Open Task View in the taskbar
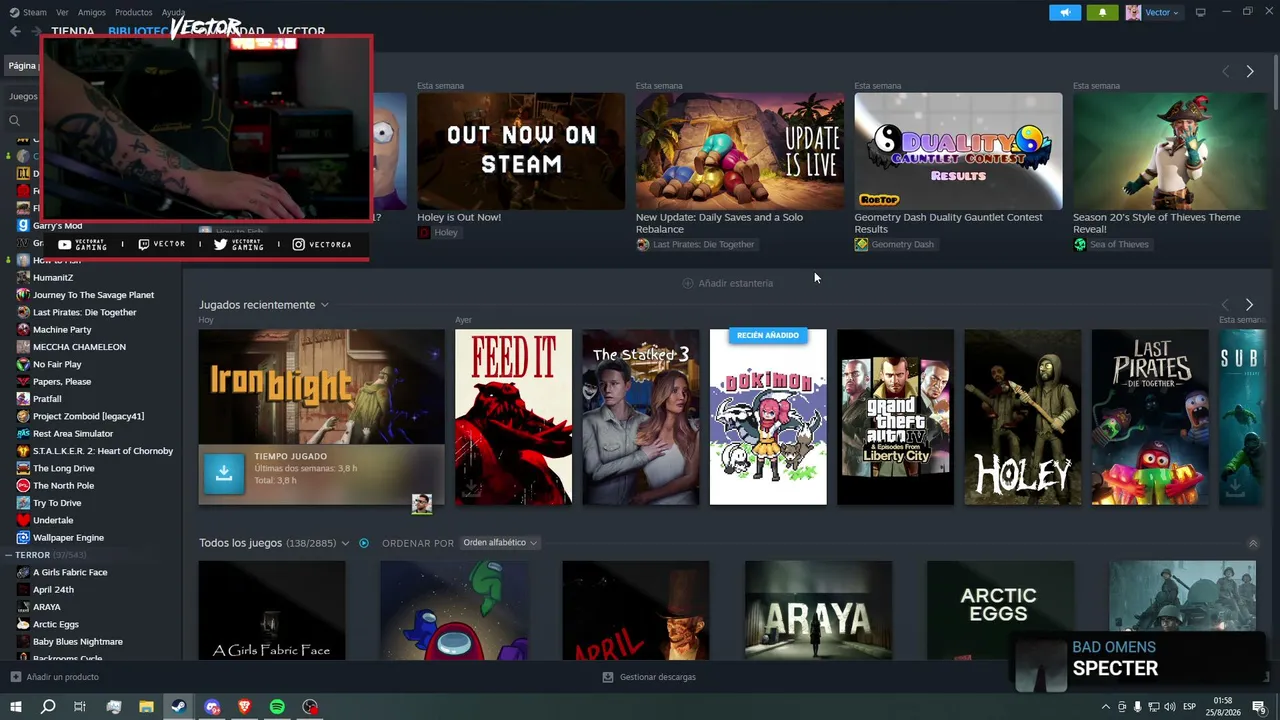Image resolution: width=1280 pixels, height=720 pixels. click(x=80, y=707)
